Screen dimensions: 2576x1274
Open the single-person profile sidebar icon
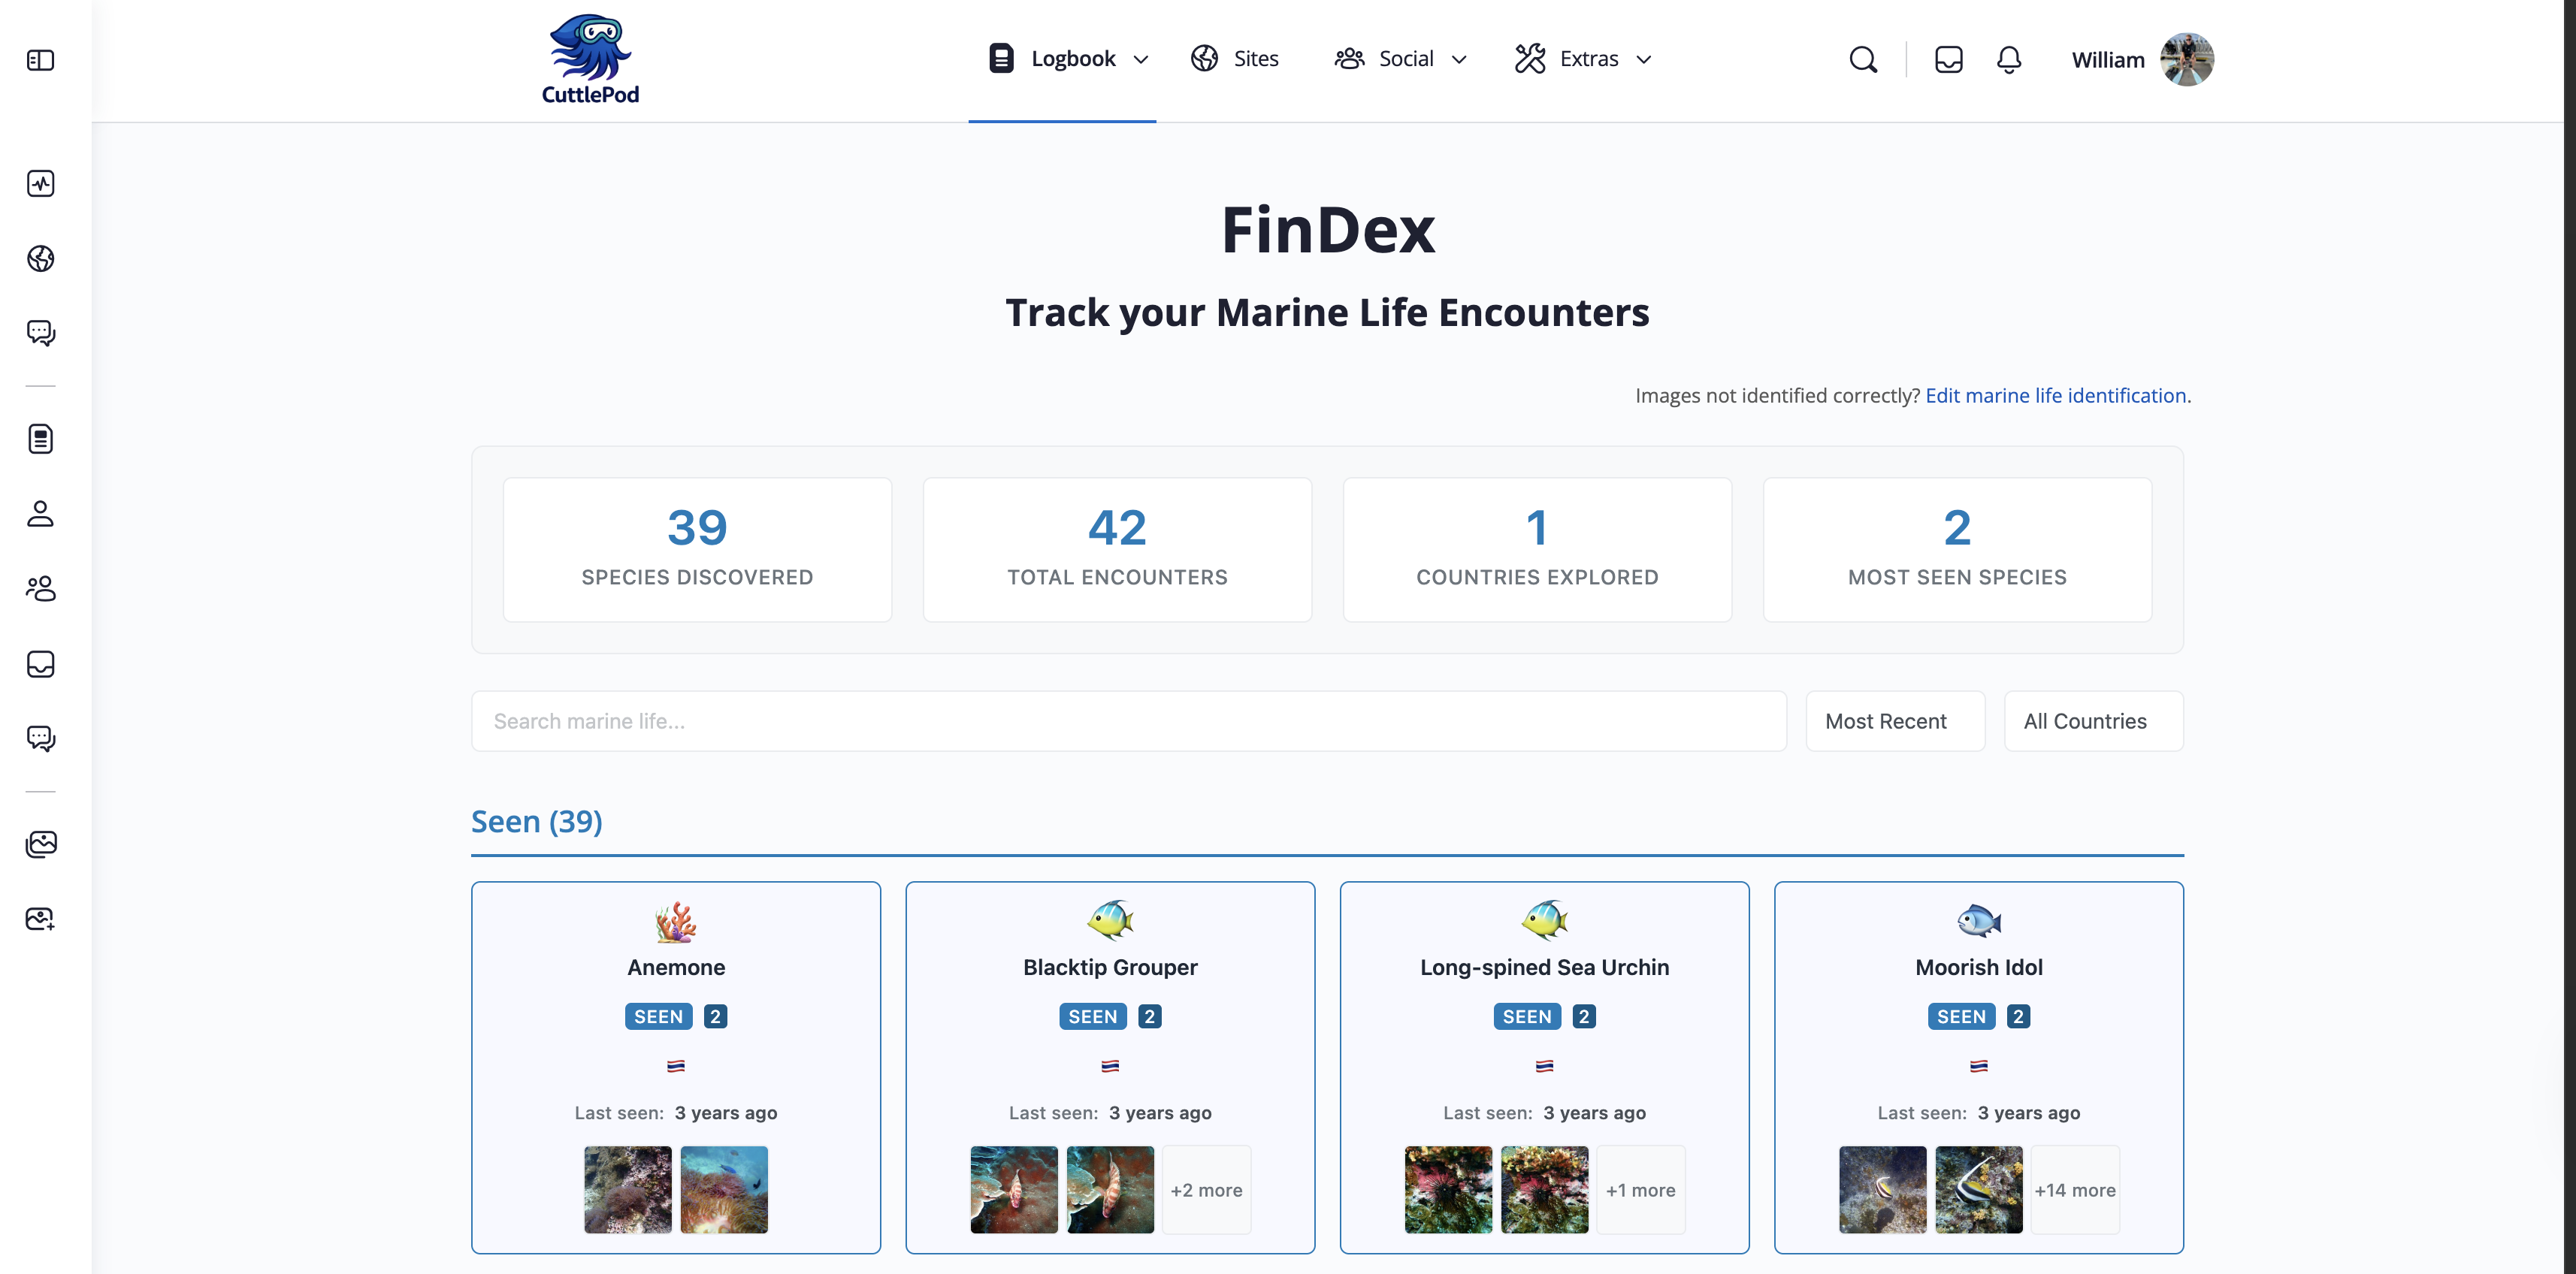click(40, 514)
